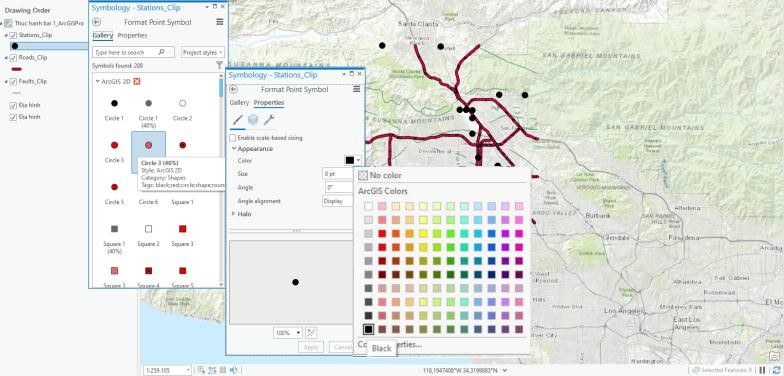Click back arrow in front Symbology pane

234,89
